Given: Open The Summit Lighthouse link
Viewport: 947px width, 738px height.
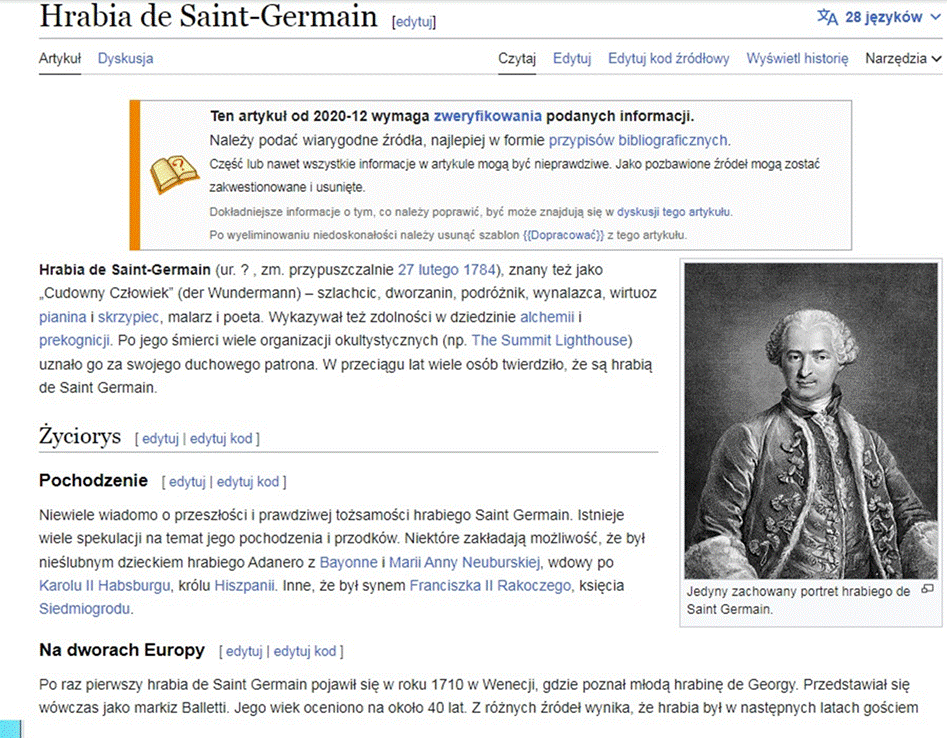Looking at the screenshot, I should [x=550, y=340].
